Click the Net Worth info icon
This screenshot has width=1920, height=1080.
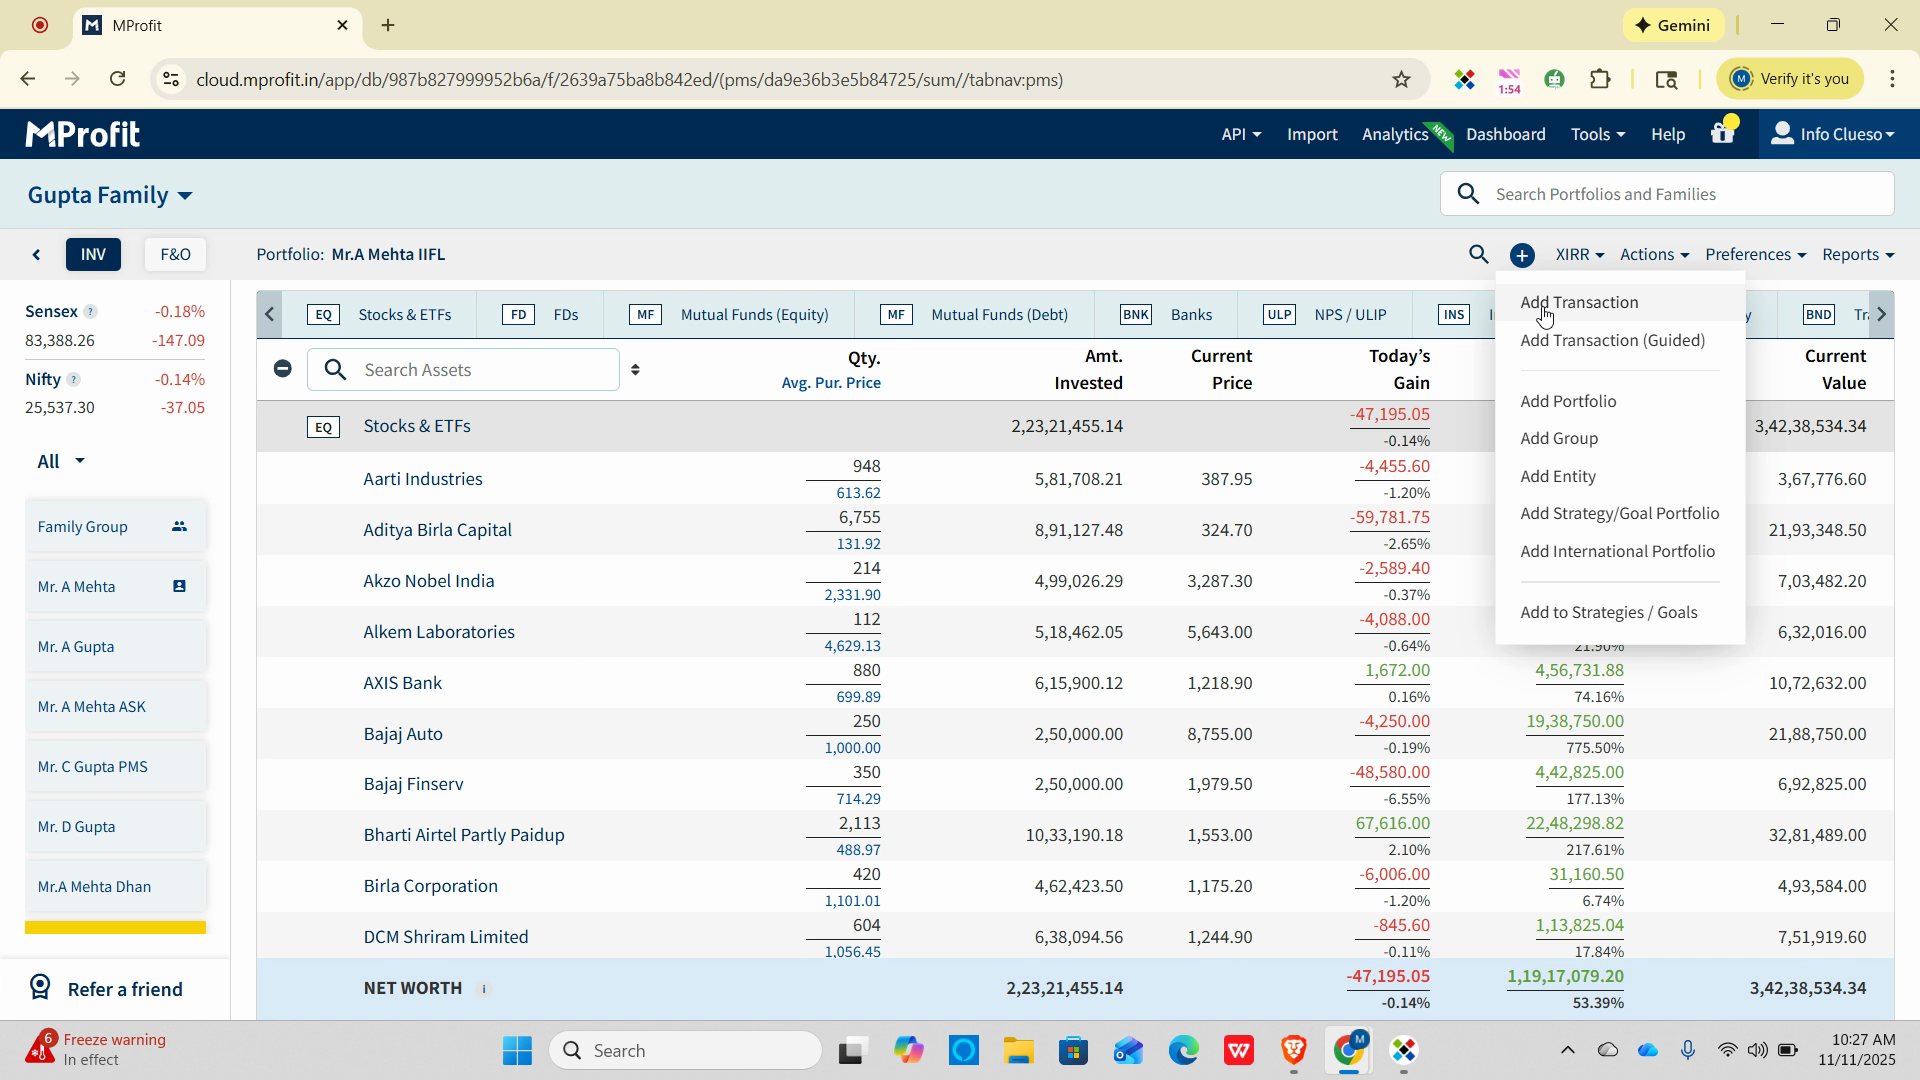point(484,989)
